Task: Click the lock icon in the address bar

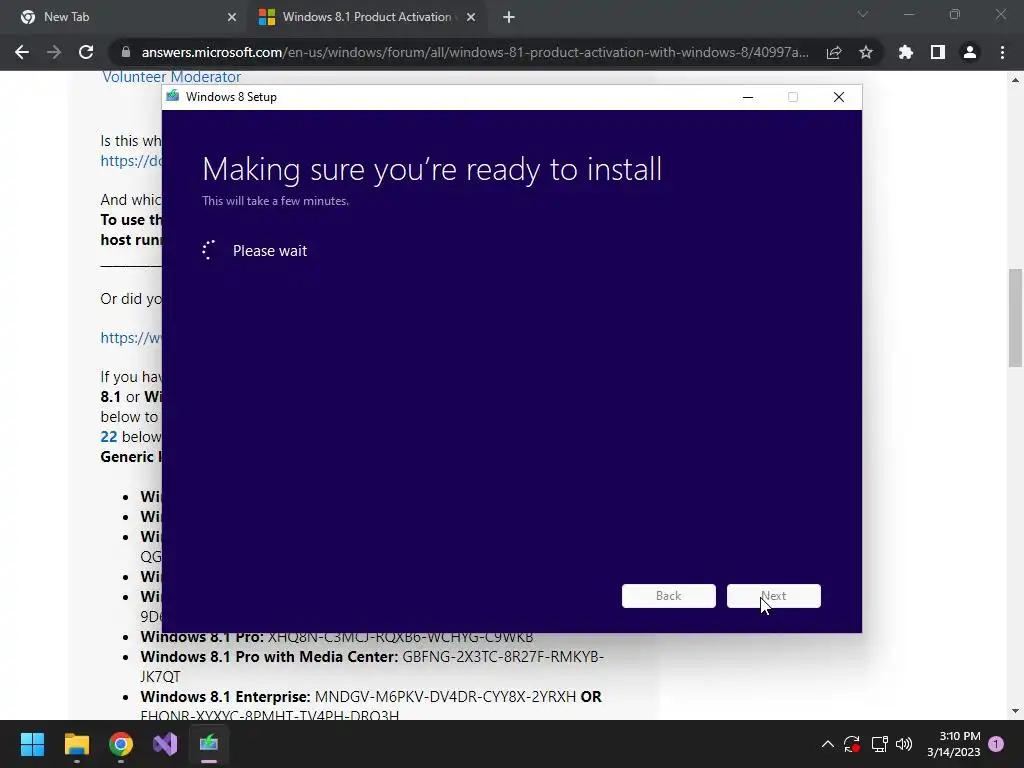Action: click(x=126, y=52)
